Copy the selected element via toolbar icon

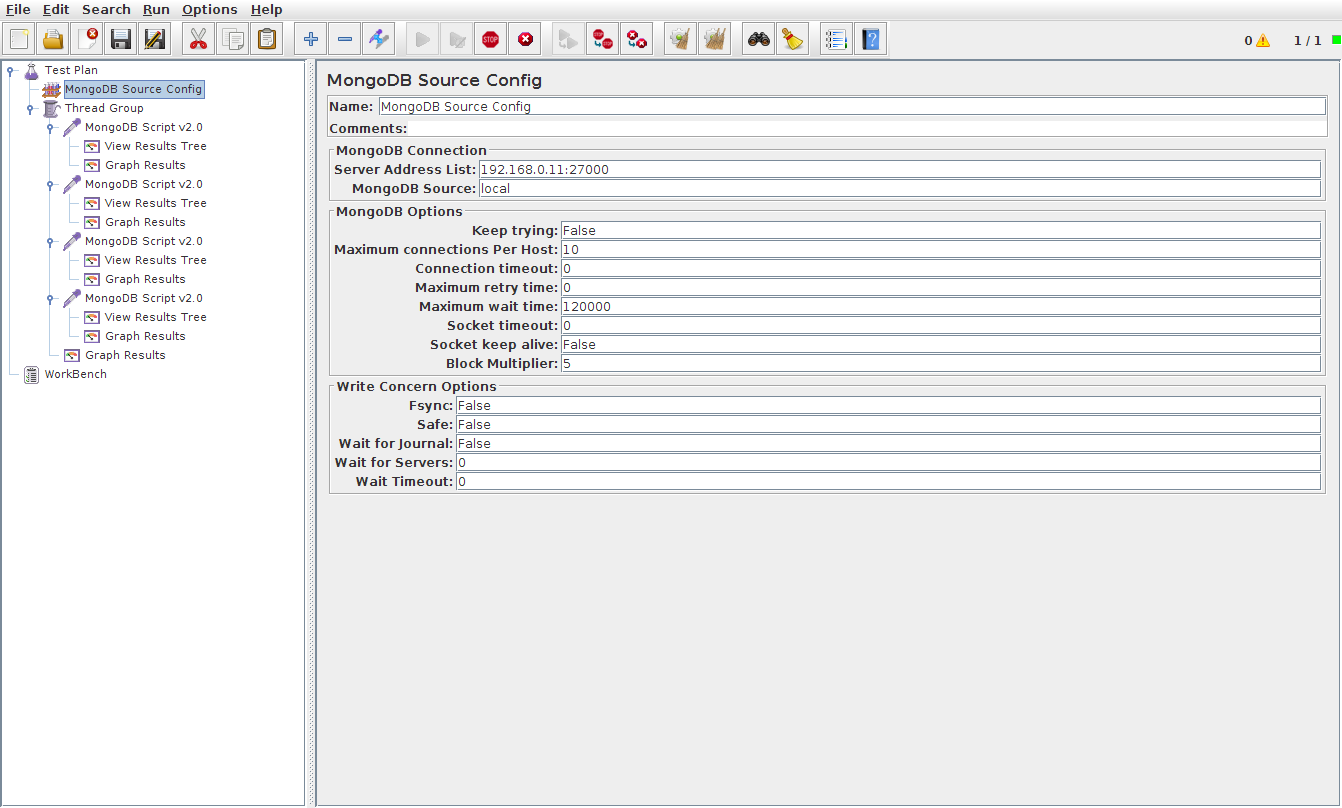click(x=233, y=40)
